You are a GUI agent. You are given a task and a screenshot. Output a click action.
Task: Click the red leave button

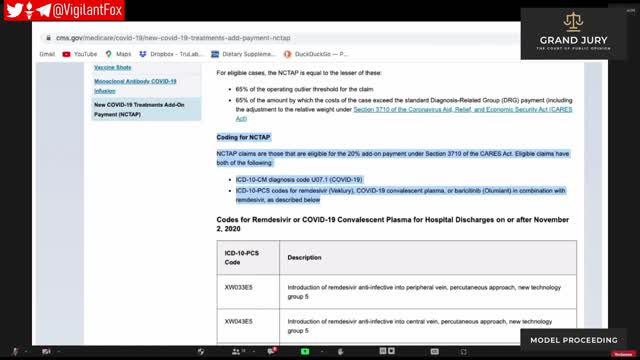pyautogui.click(x=623, y=354)
